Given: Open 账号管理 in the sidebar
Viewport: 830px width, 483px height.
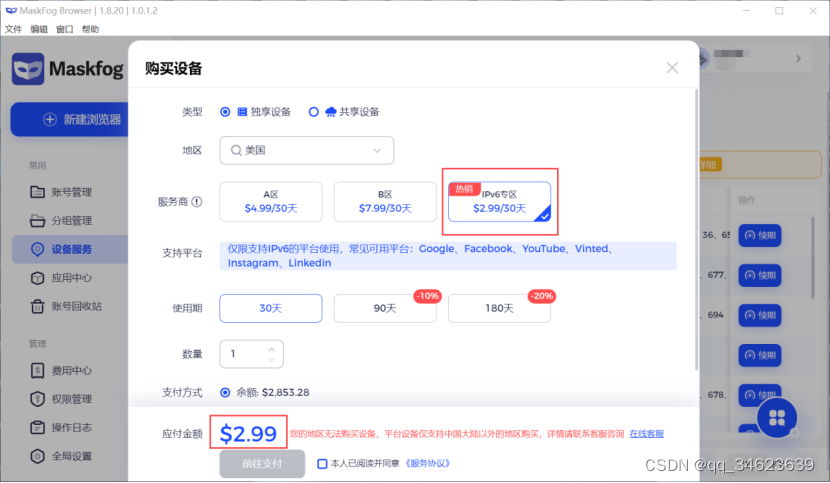Looking at the screenshot, I should click(x=70, y=192).
